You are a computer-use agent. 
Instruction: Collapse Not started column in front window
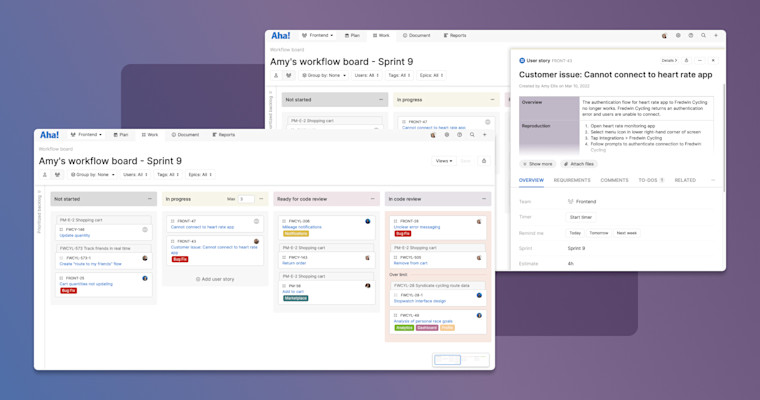[149, 199]
